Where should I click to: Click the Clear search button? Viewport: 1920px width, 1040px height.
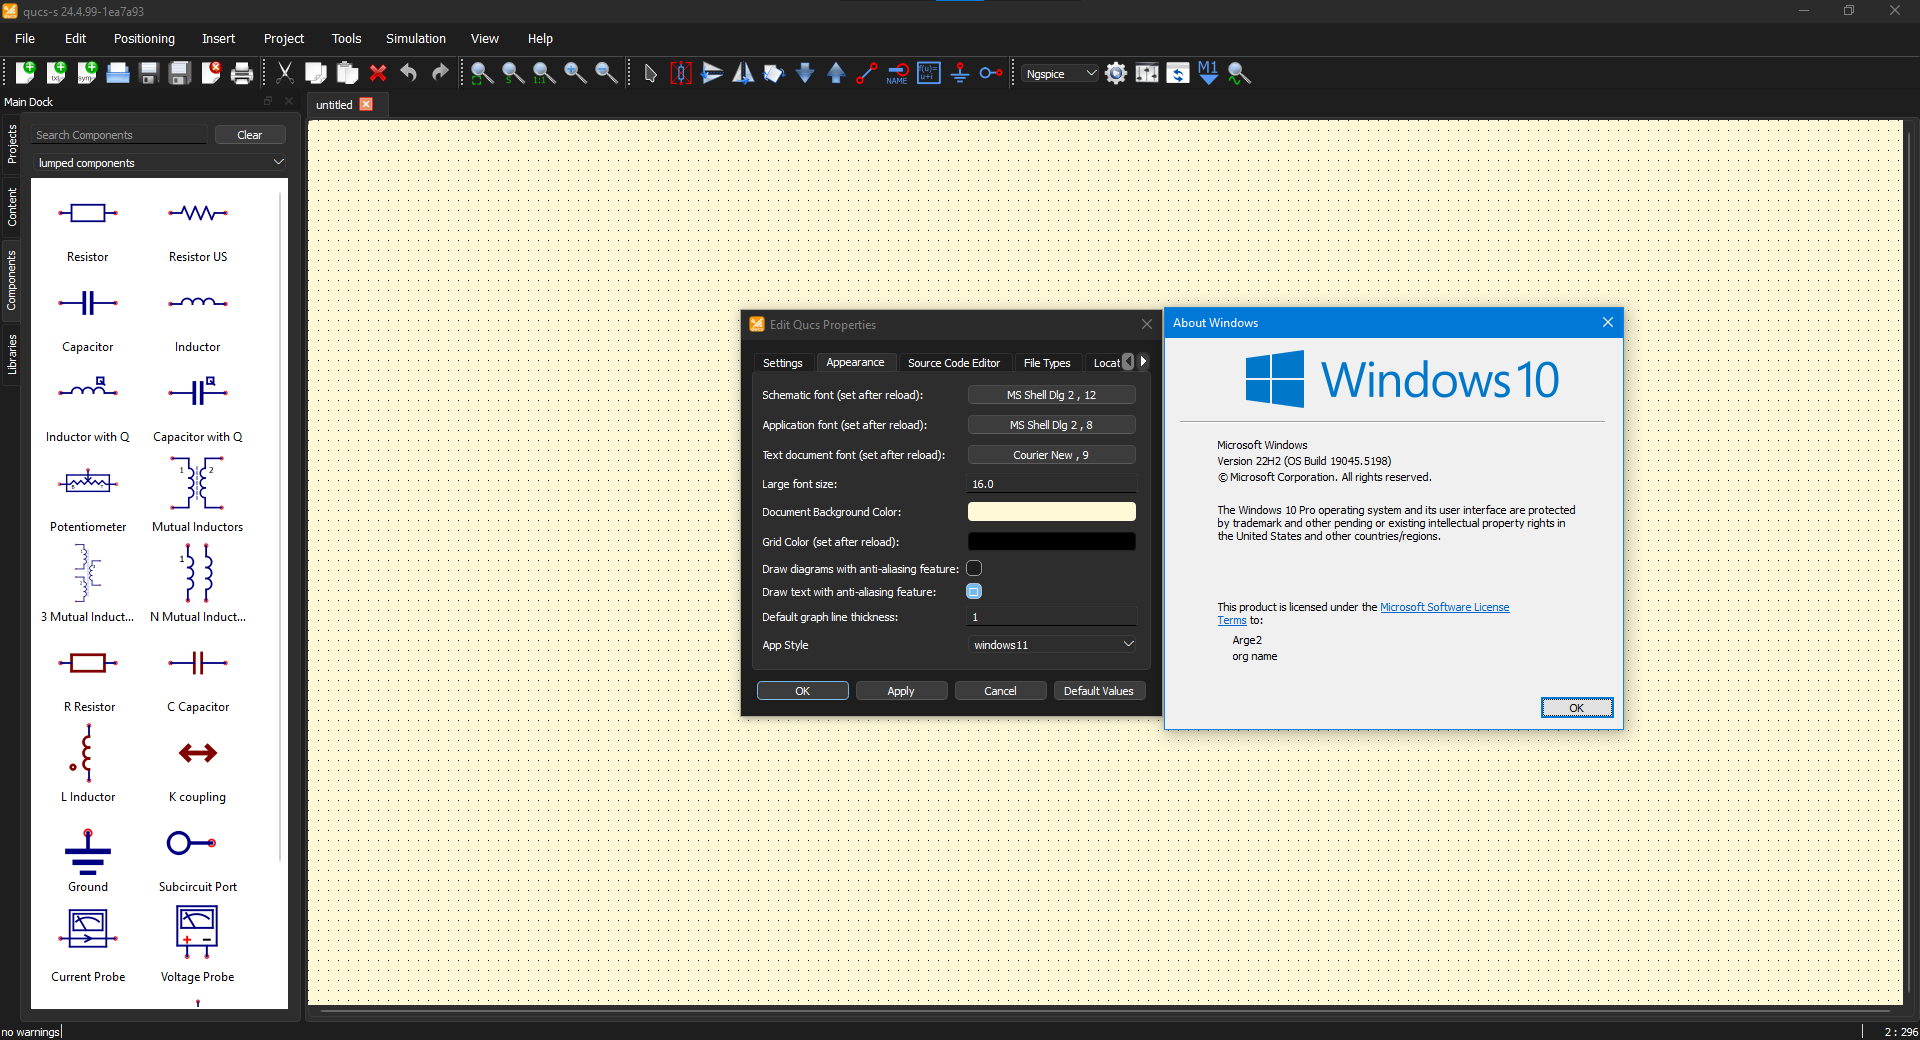pyautogui.click(x=250, y=135)
